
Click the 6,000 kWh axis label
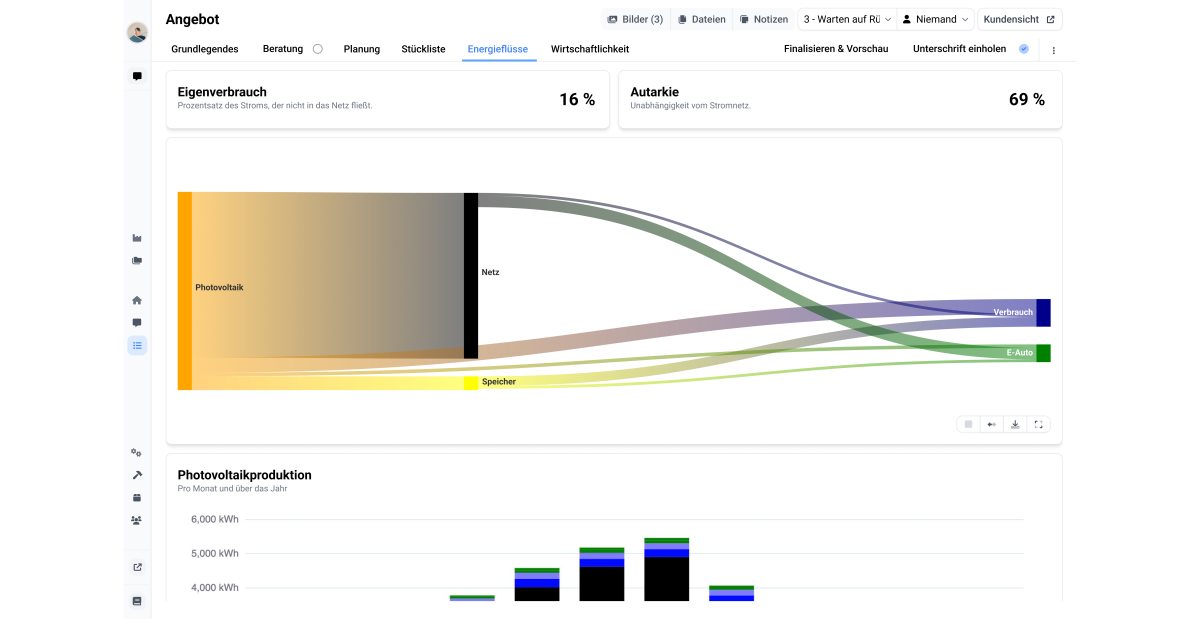(215, 520)
